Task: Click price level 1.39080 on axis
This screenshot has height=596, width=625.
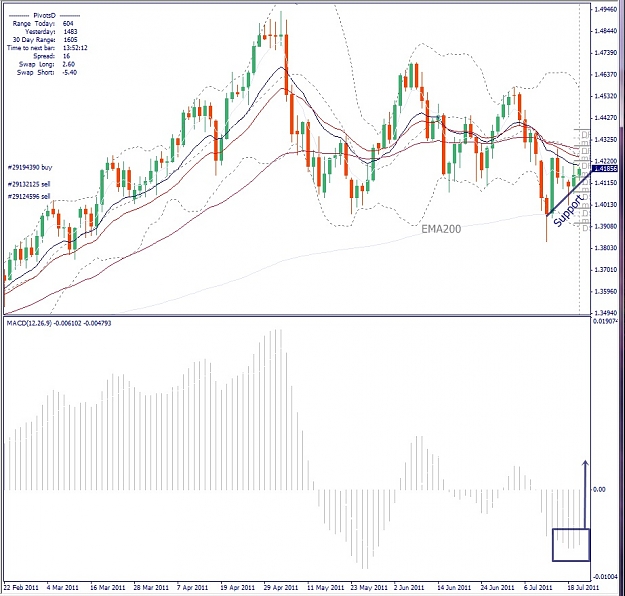Action: pos(605,226)
